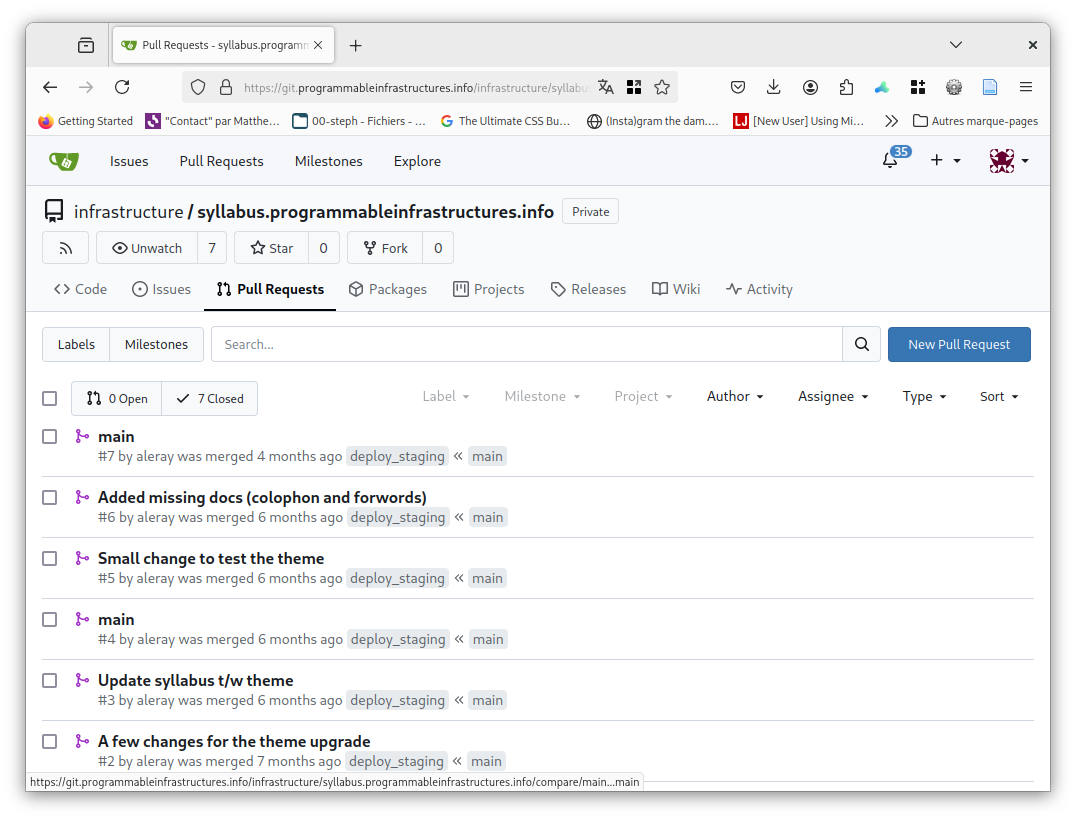This screenshot has height=820, width=1076.
Task: Switch to the Code tab
Action: tap(80, 289)
